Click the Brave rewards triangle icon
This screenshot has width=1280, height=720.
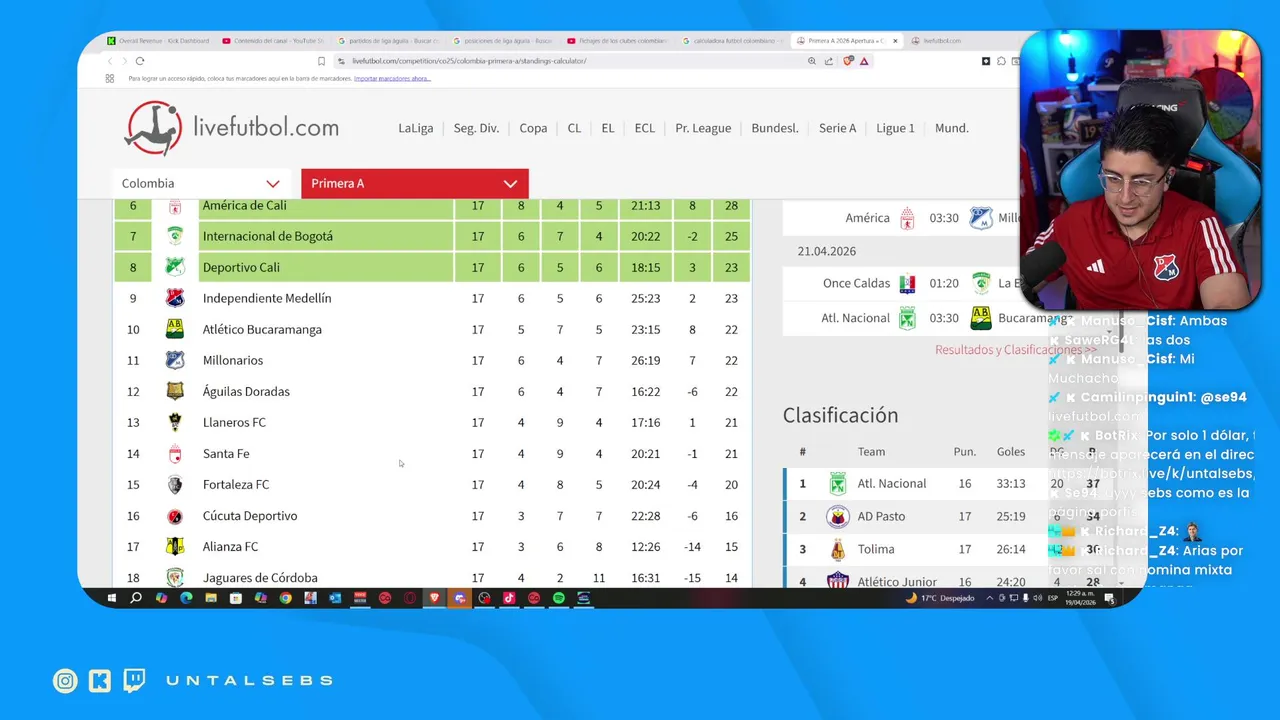click(864, 61)
